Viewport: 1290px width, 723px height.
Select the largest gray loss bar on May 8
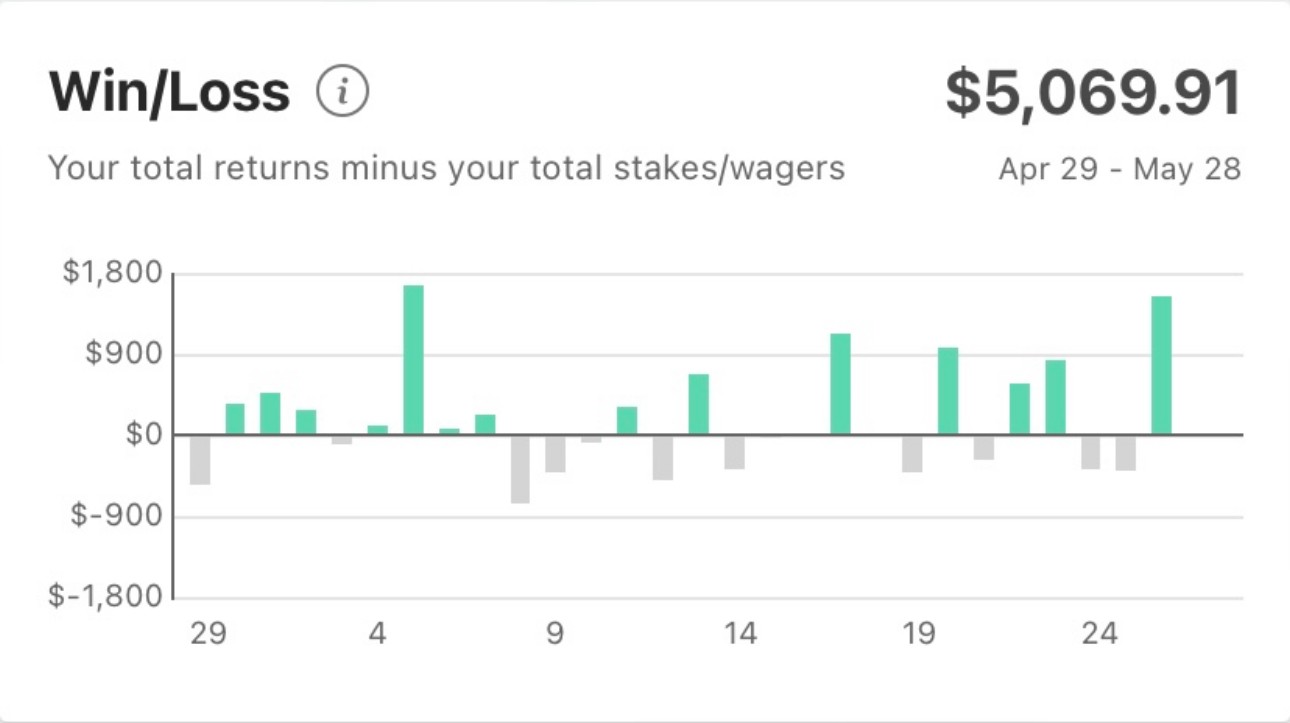[x=520, y=469]
